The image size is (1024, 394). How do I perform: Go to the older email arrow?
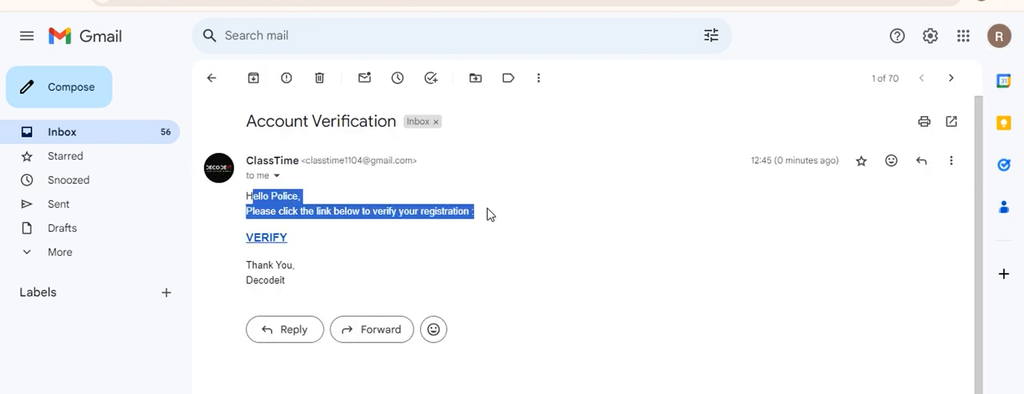click(x=951, y=78)
